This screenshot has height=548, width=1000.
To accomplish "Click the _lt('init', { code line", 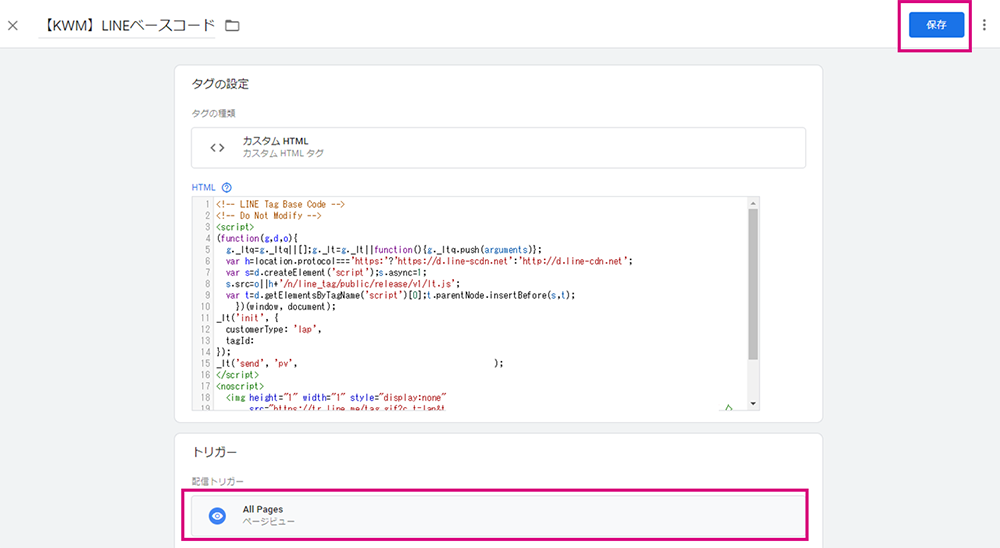I will (247, 318).
